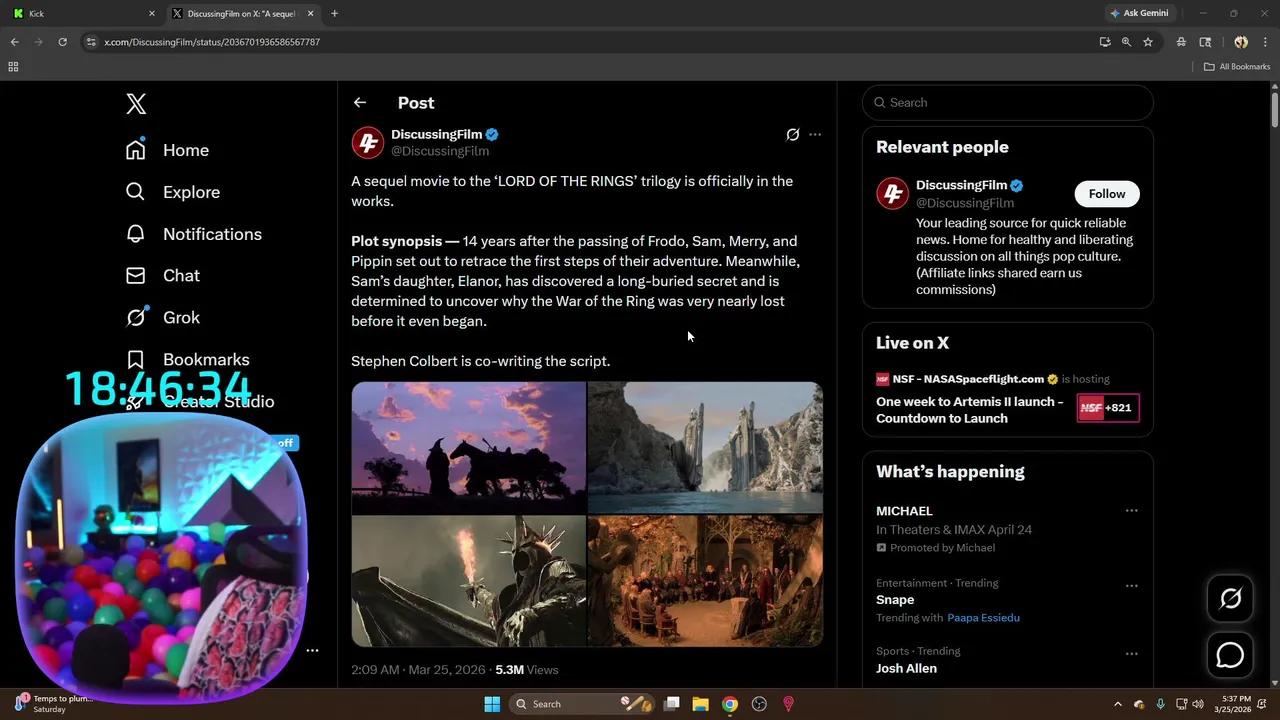Close the DiscussingFilm on X tab
This screenshot has height=720, width=1280.
[x=310, y=14]
